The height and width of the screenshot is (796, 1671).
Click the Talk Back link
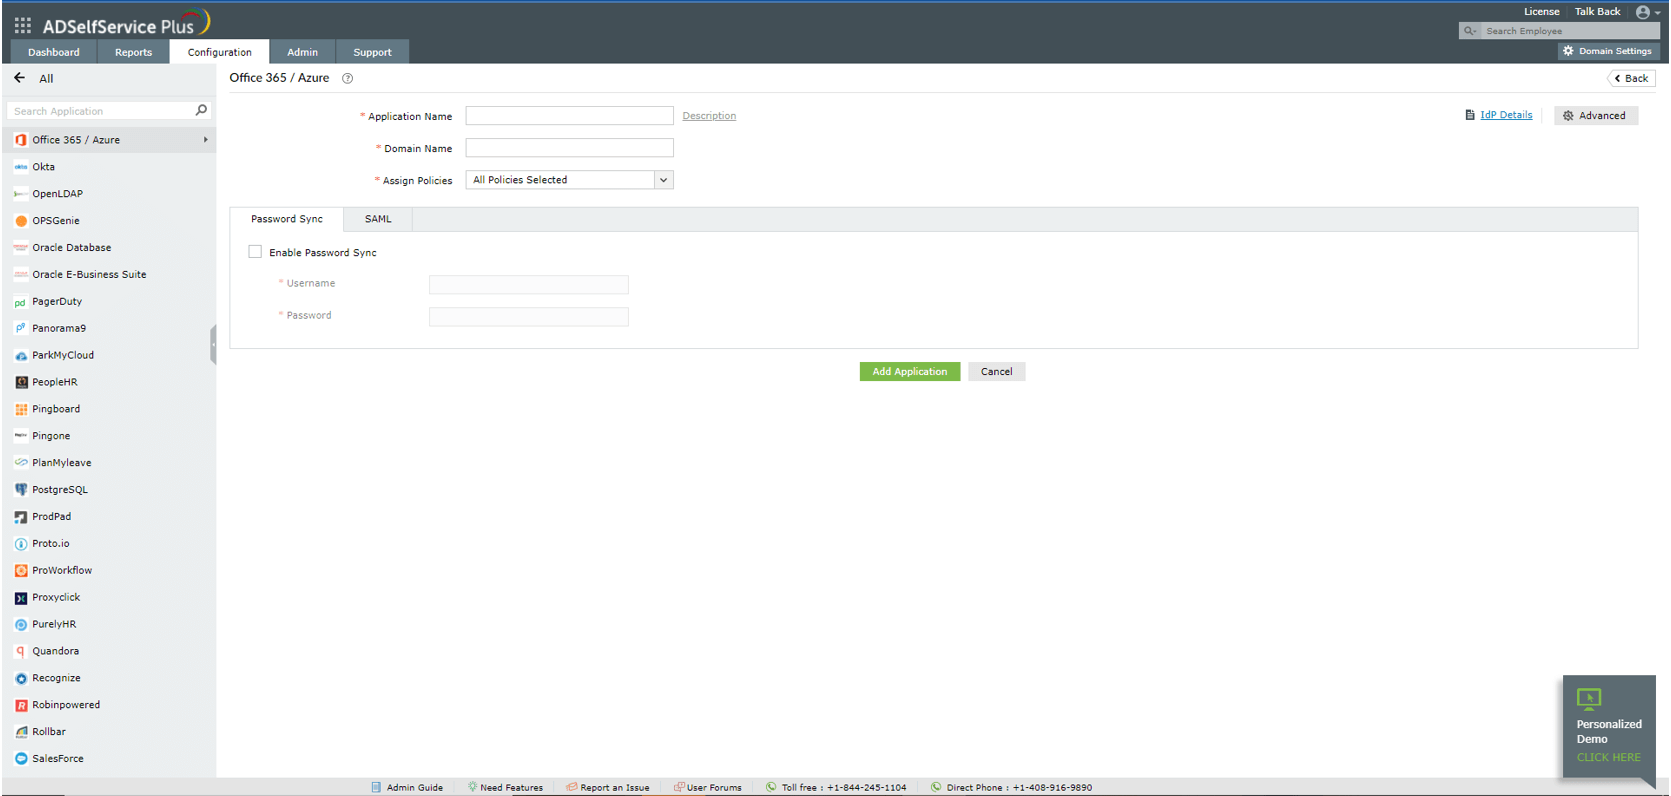[x=1597, y=12]
